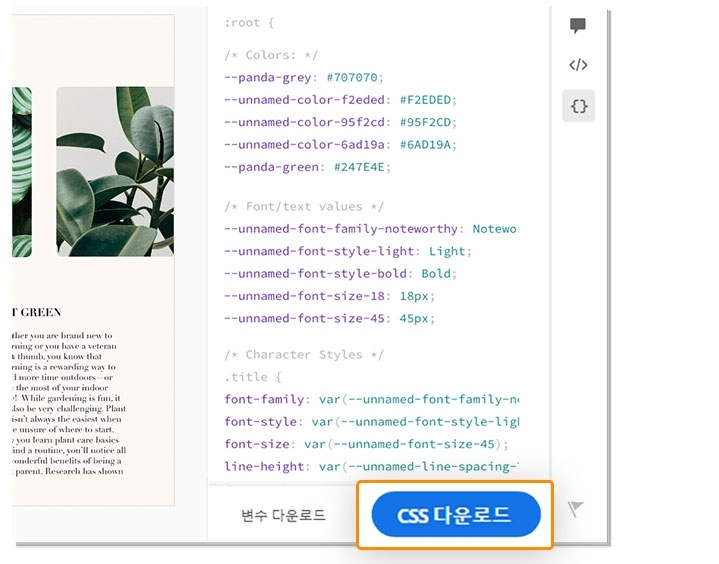
Task: Click the rubber plant photo thumbnail
Action: click(115, 171)
